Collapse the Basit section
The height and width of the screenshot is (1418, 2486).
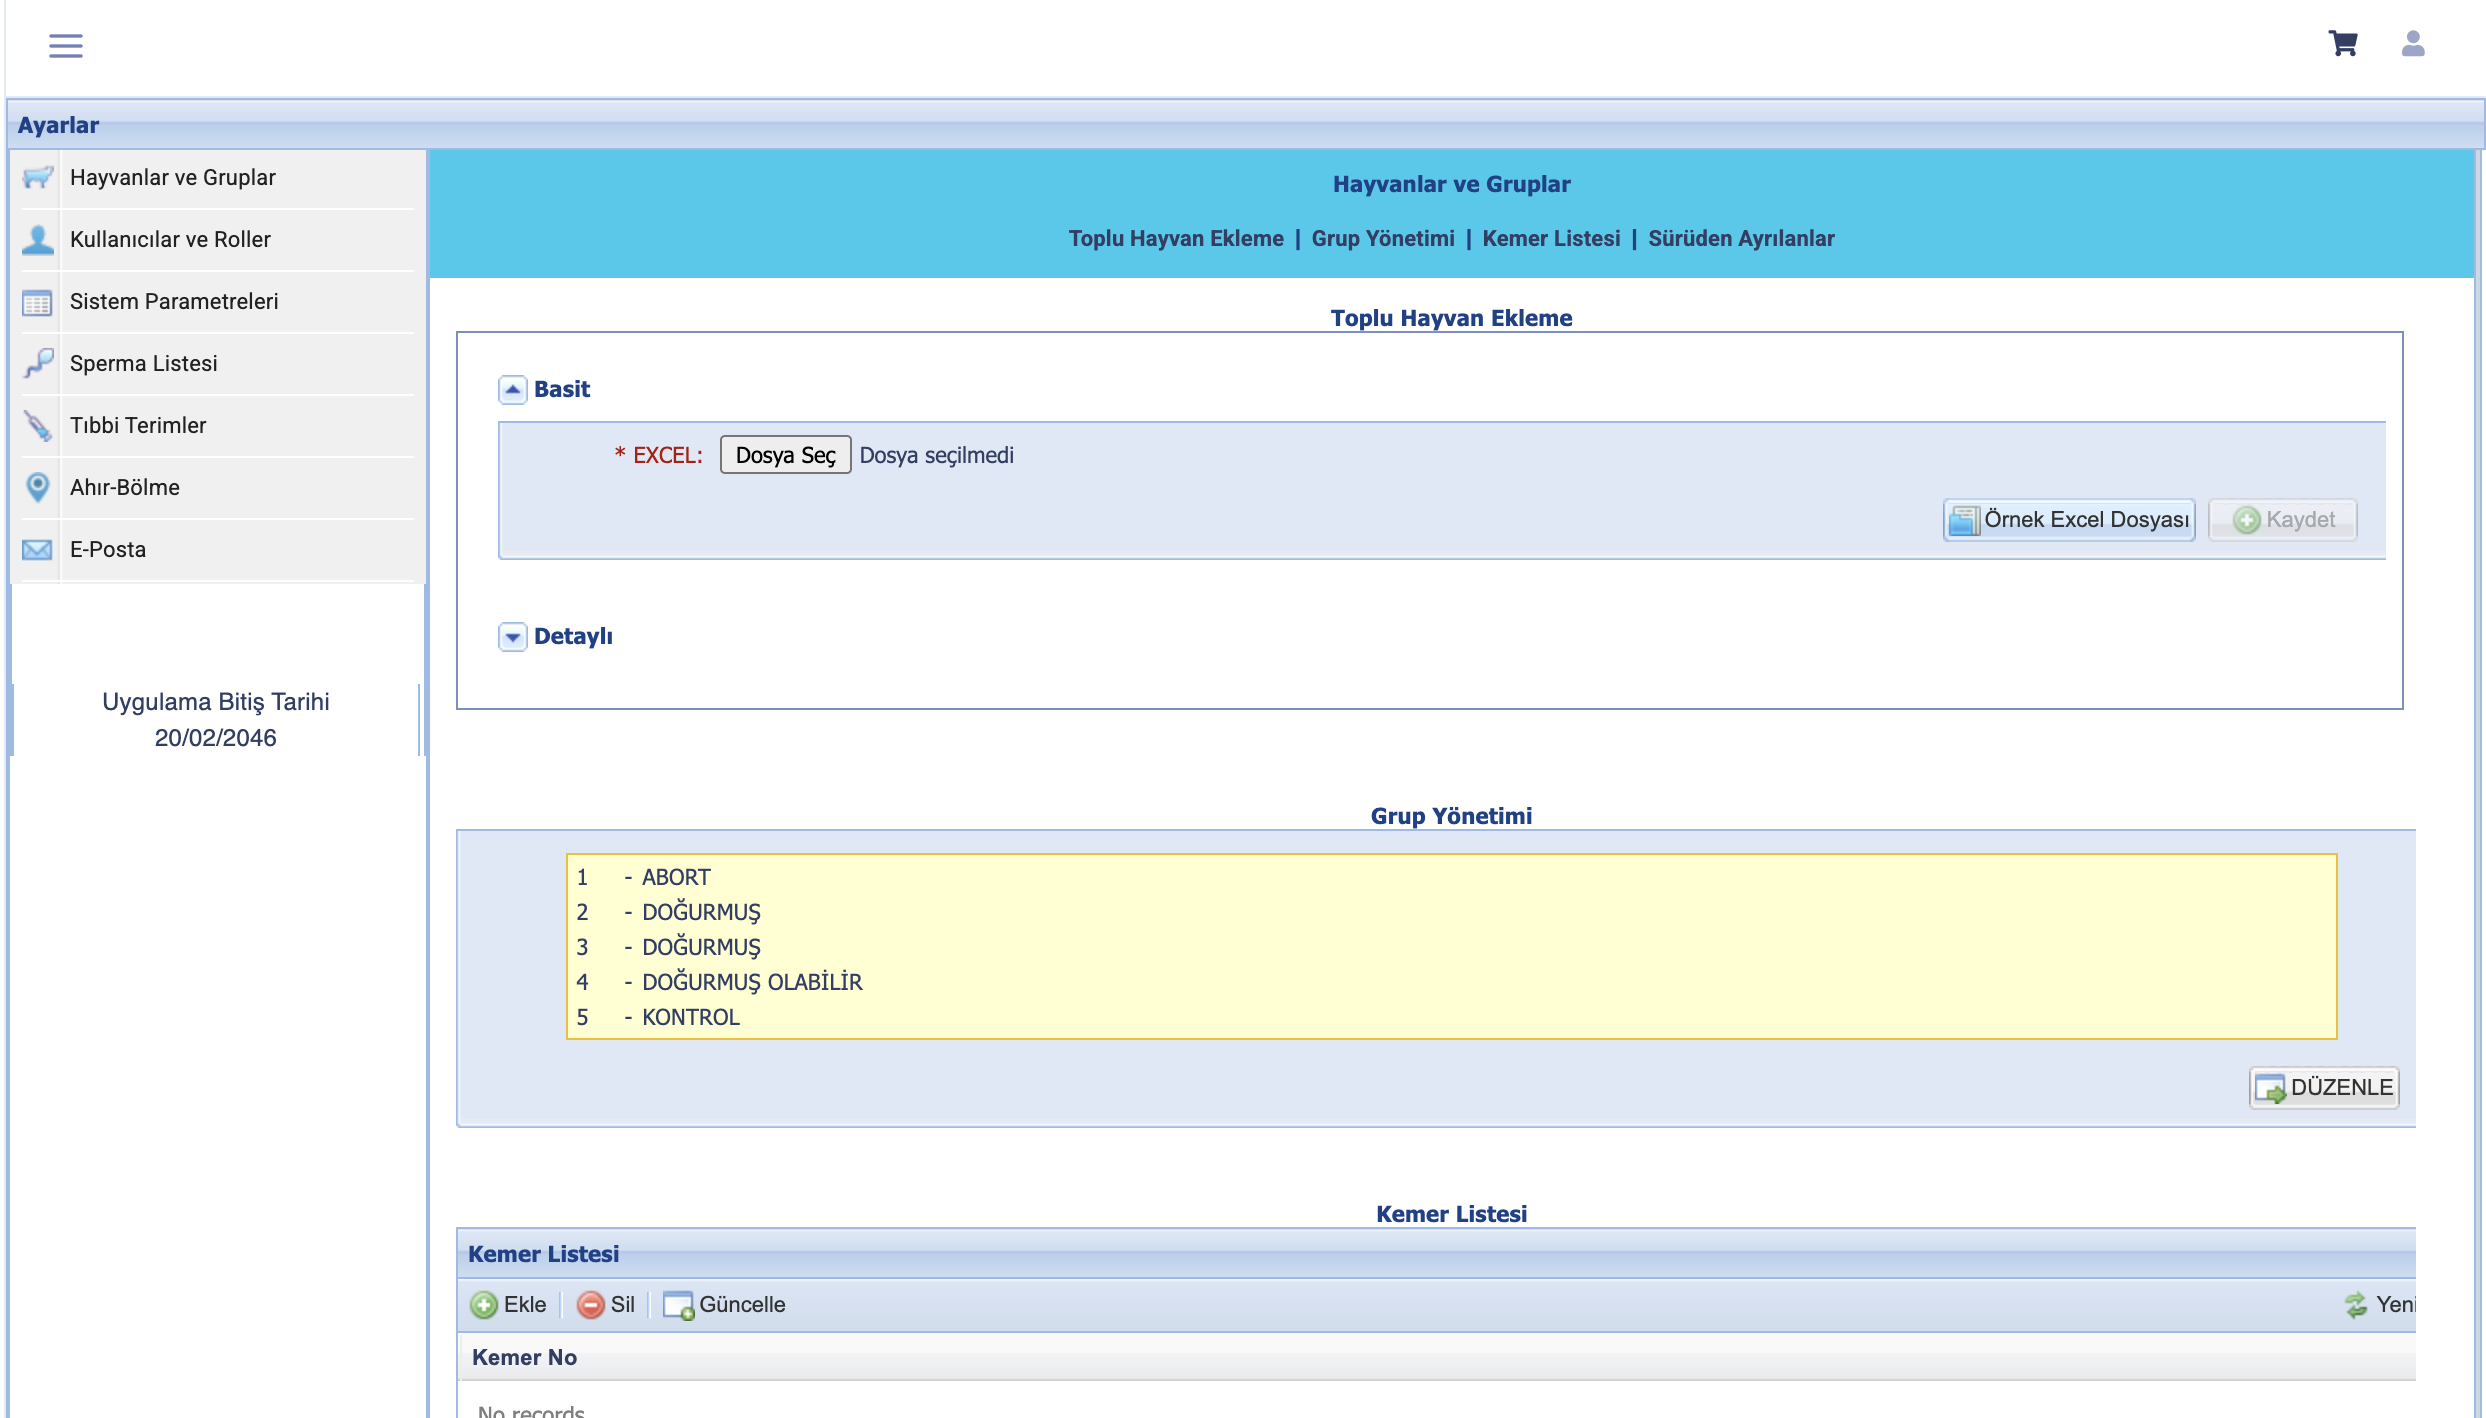point(512,390)
